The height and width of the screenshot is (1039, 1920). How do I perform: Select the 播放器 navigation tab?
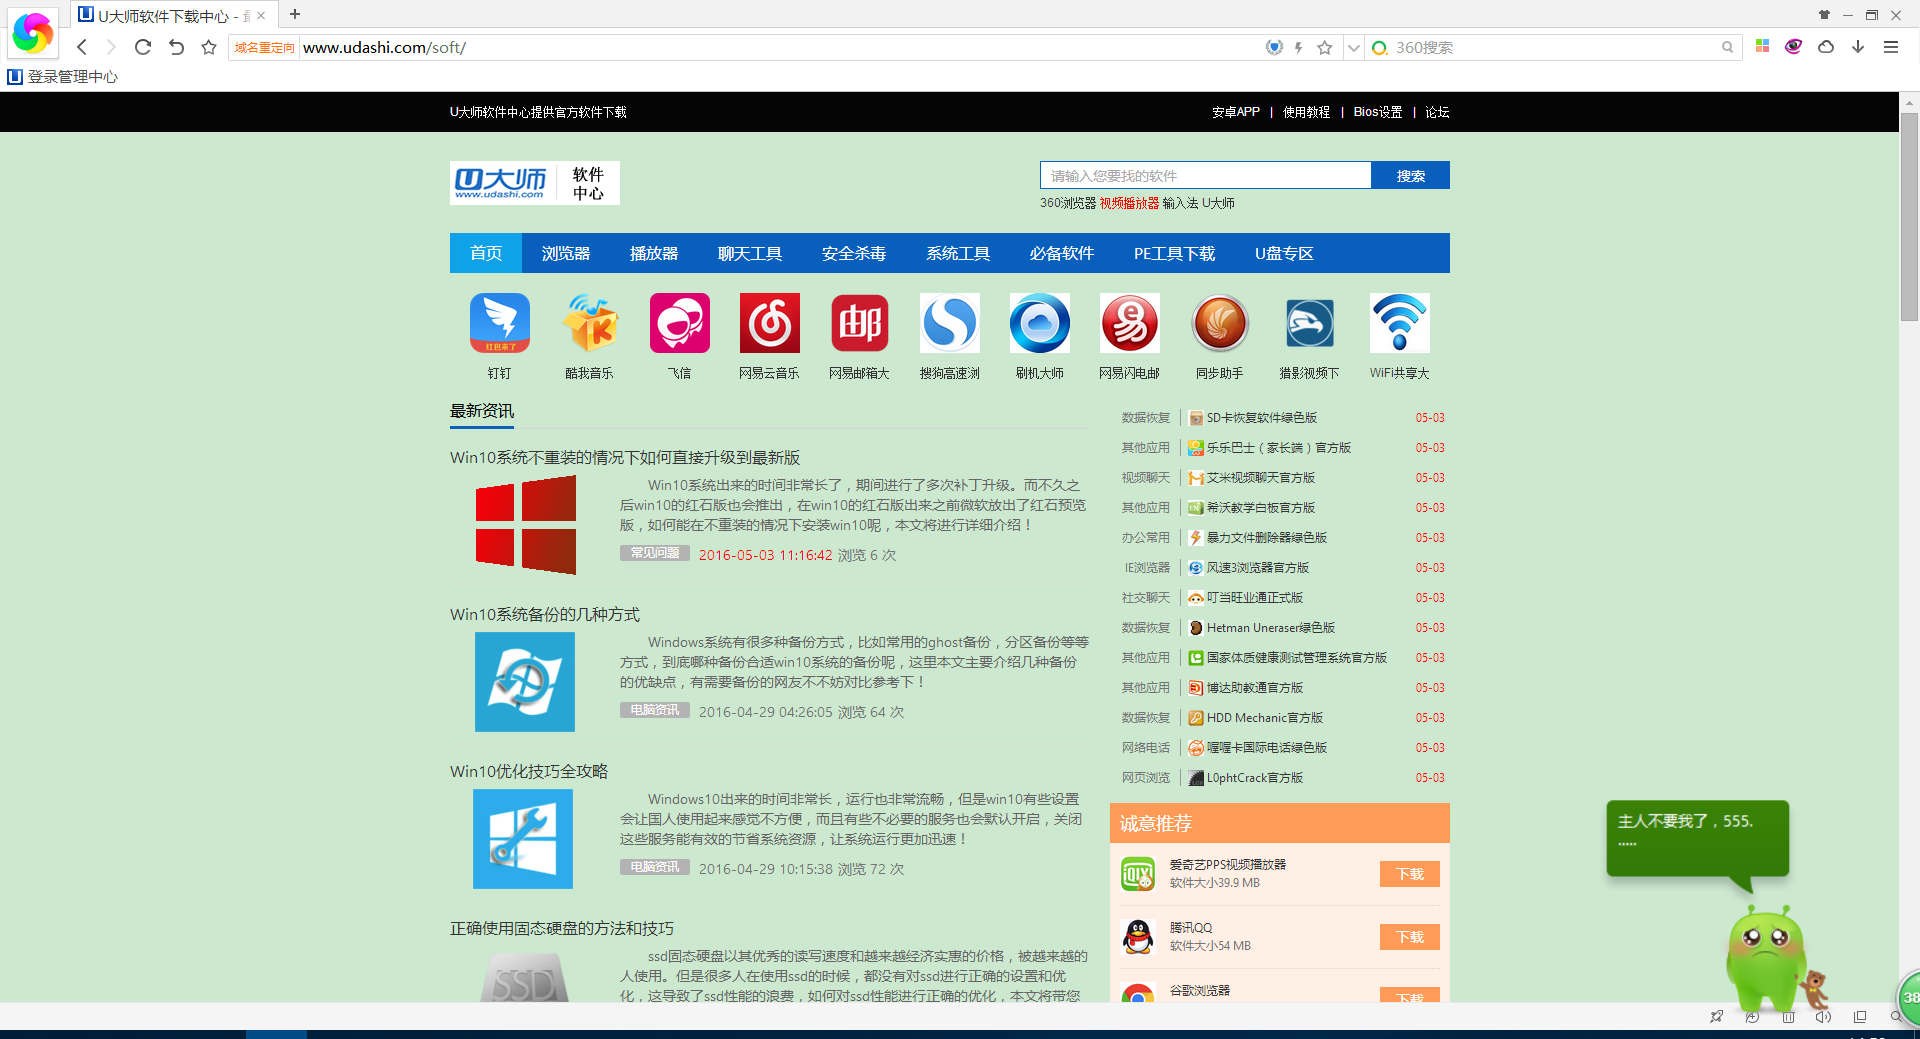pyautogui.click(x=654, y=253)
